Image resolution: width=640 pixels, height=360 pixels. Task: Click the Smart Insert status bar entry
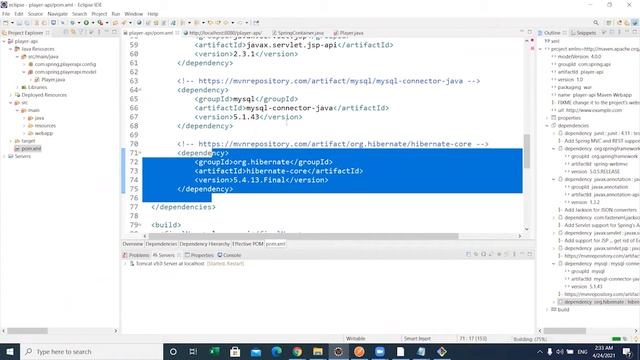[417, 339]
